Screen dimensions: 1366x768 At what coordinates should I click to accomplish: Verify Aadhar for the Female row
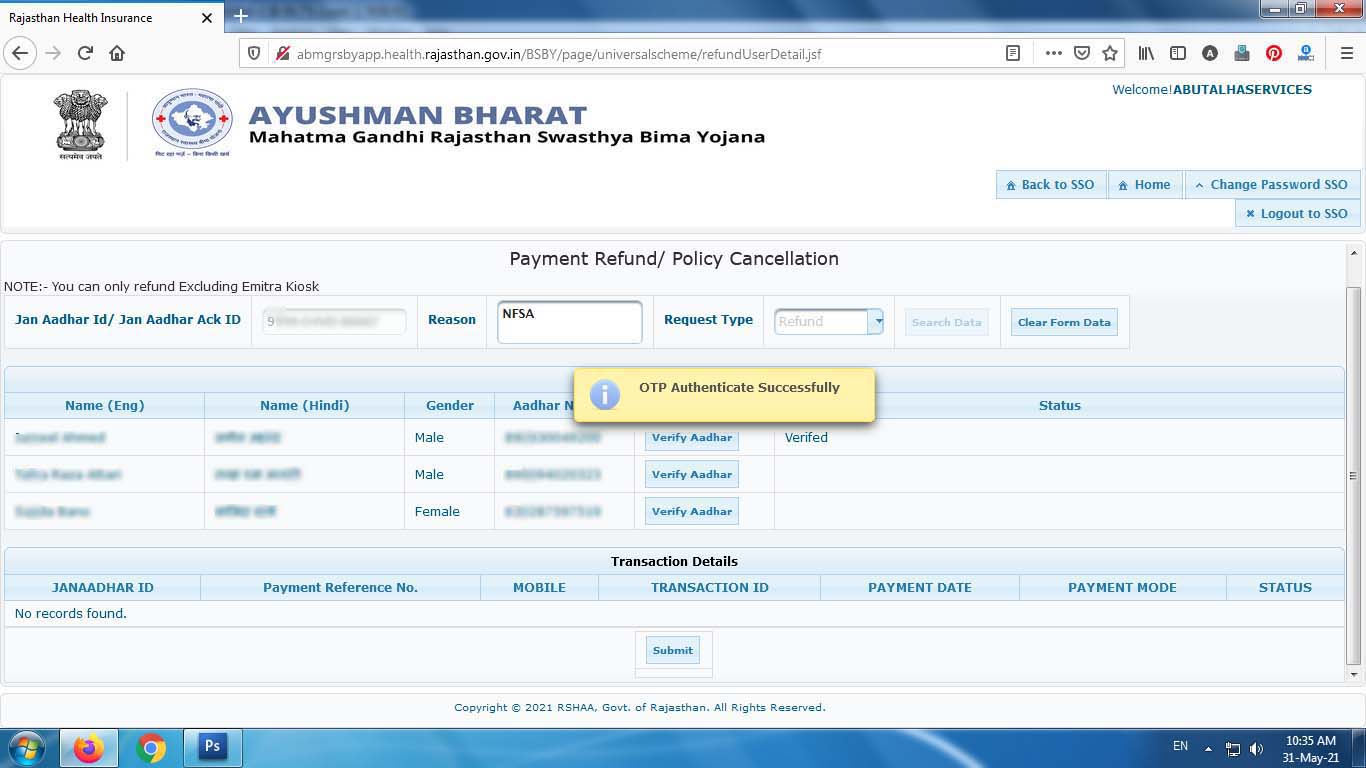click(692, 511)
